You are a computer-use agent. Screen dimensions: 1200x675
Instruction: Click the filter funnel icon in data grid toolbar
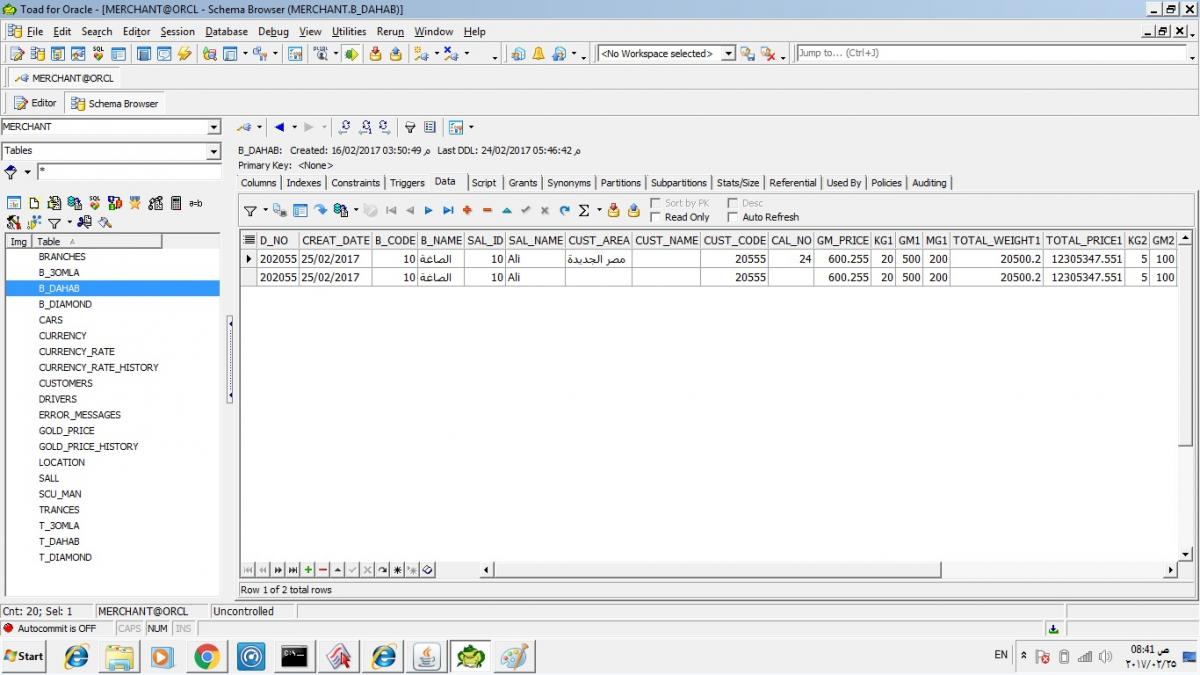pos(251,210)
